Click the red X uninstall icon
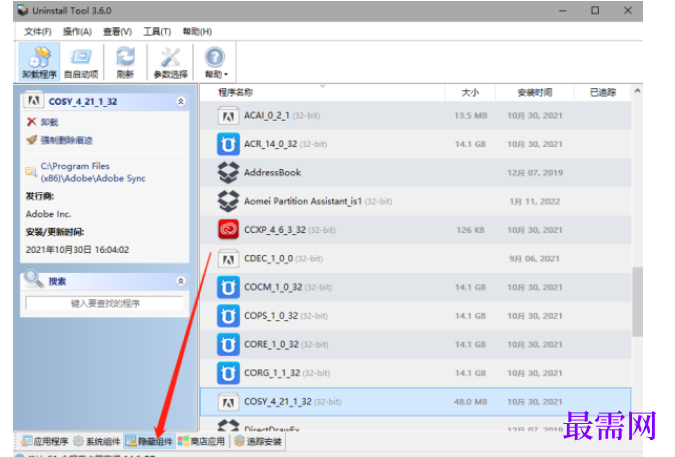 pyautogui.click(x=31, y=122)
